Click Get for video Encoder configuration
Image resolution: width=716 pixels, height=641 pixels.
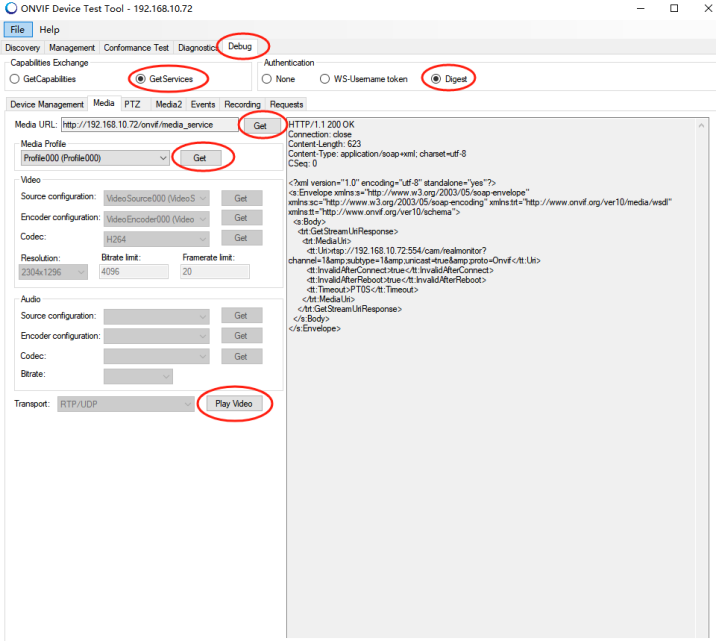(x=241, y=218)
